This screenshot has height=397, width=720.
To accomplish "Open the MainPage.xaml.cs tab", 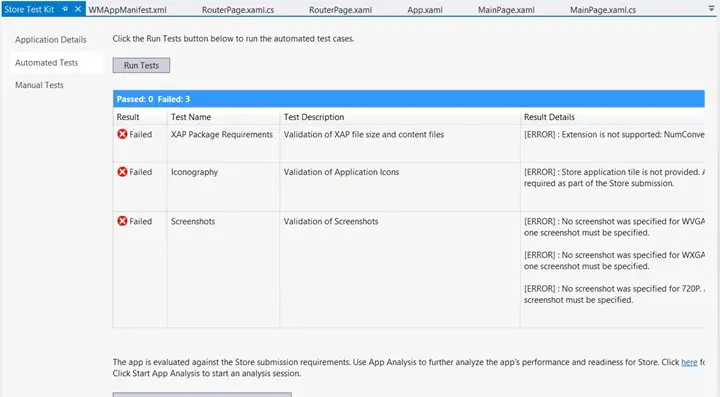I will tap(603, 10).
